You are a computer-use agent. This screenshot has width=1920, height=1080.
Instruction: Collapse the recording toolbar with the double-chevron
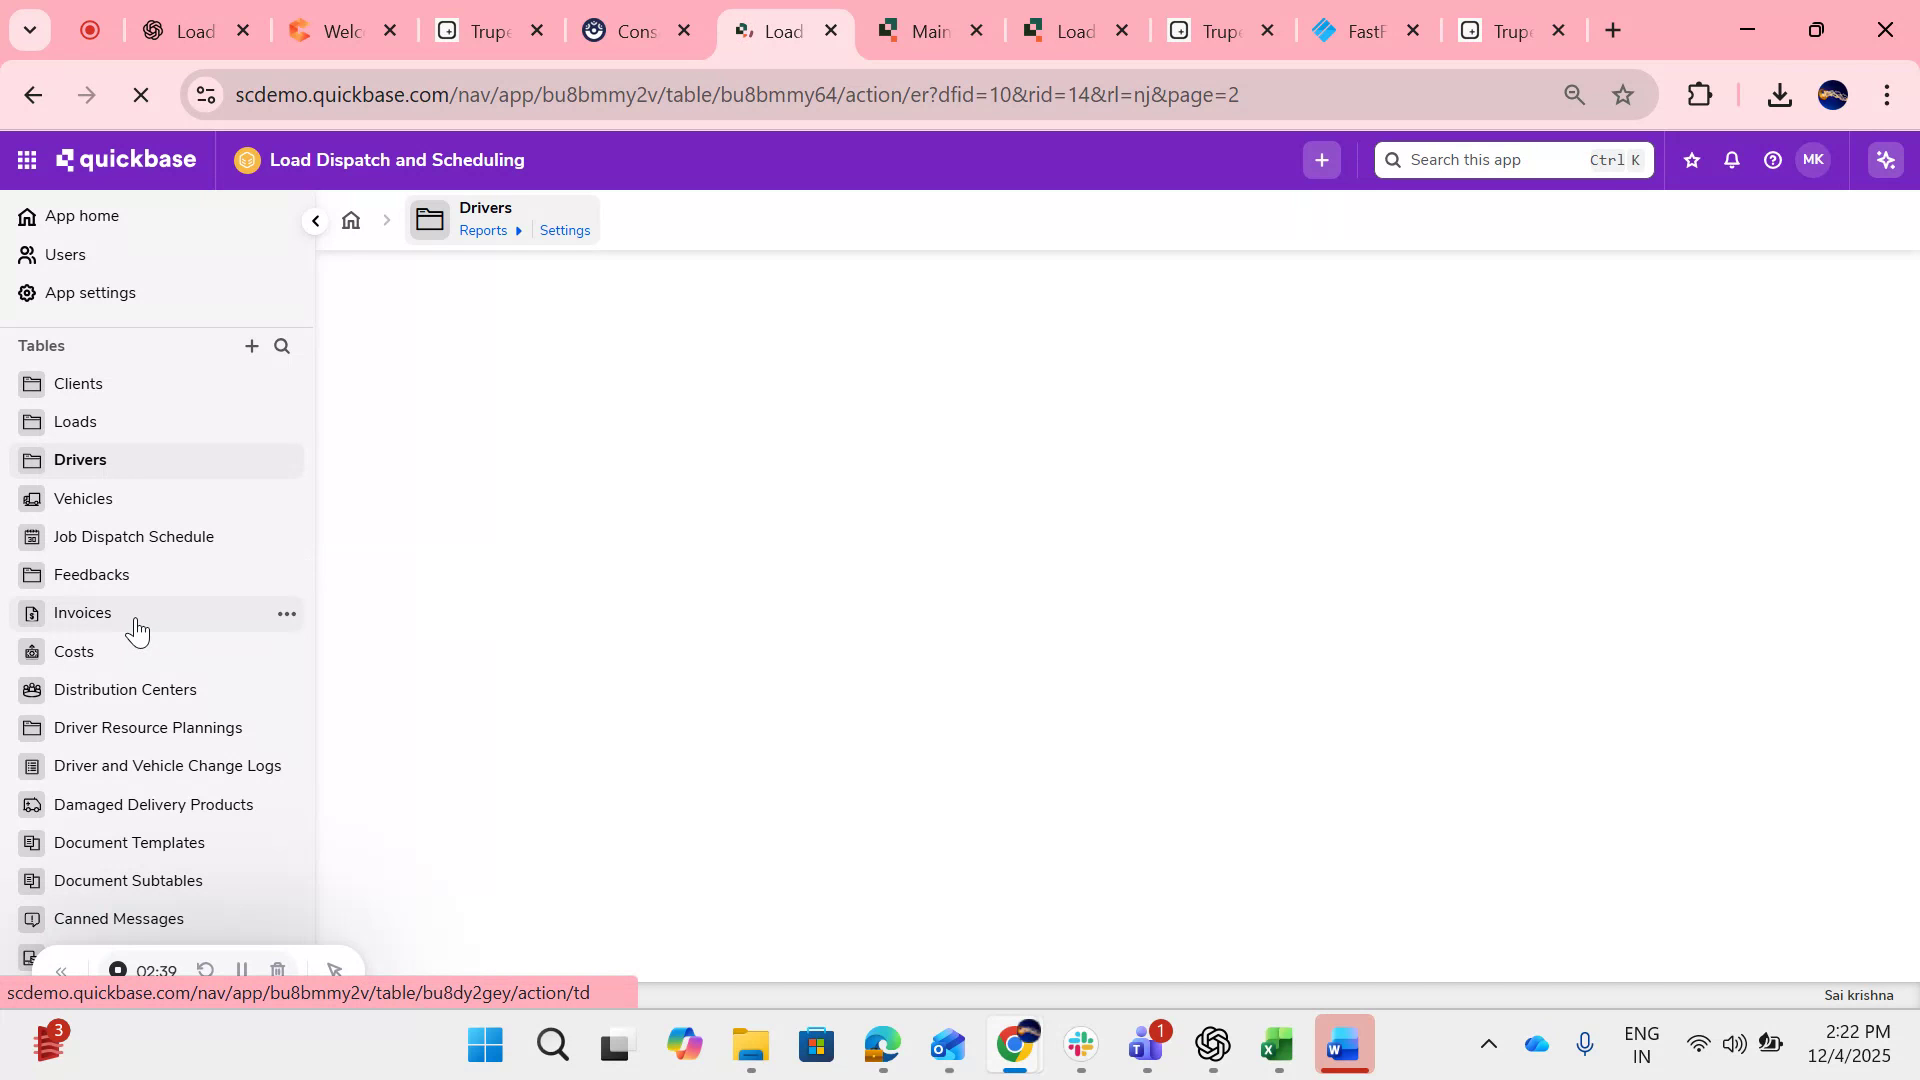click(62, 970)
